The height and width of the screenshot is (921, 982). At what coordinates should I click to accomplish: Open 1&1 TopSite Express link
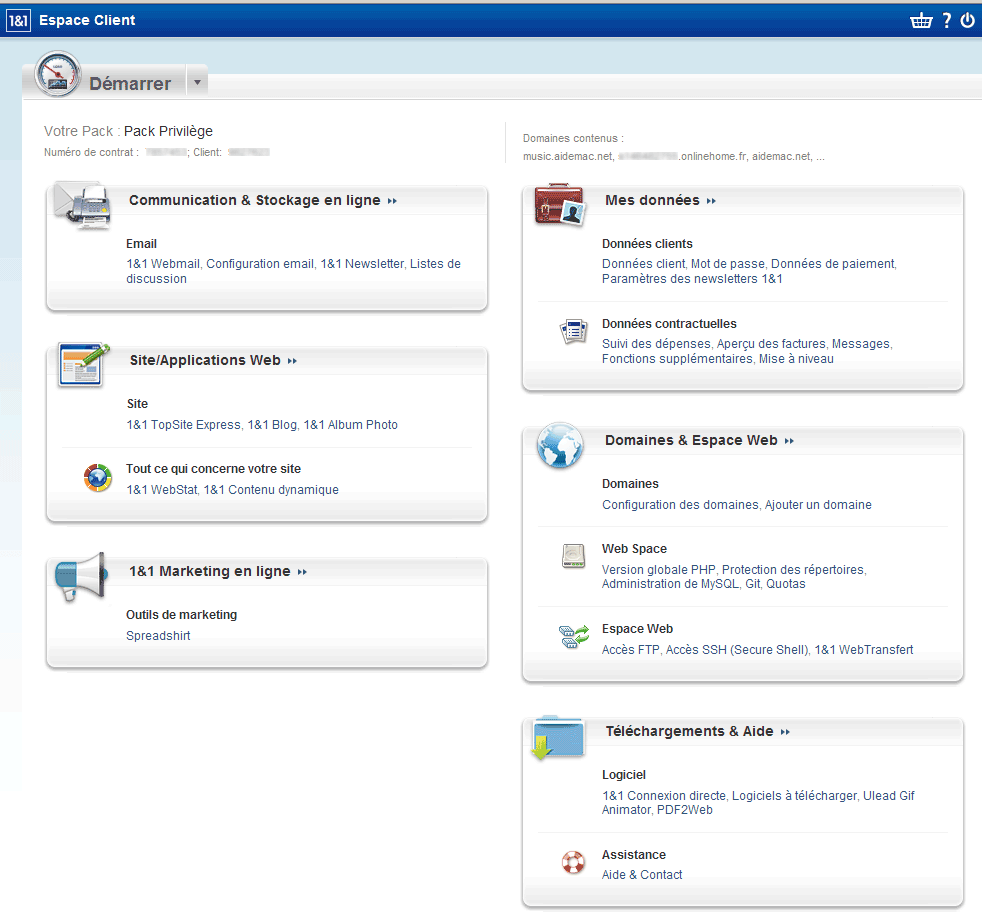183,425
